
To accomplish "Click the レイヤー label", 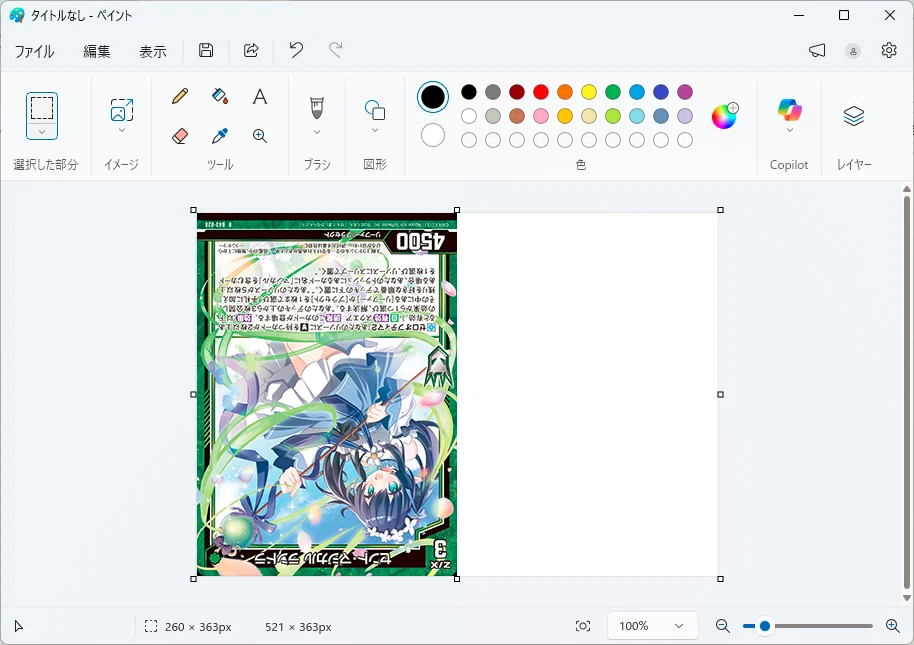I will [x=854, y=165].
